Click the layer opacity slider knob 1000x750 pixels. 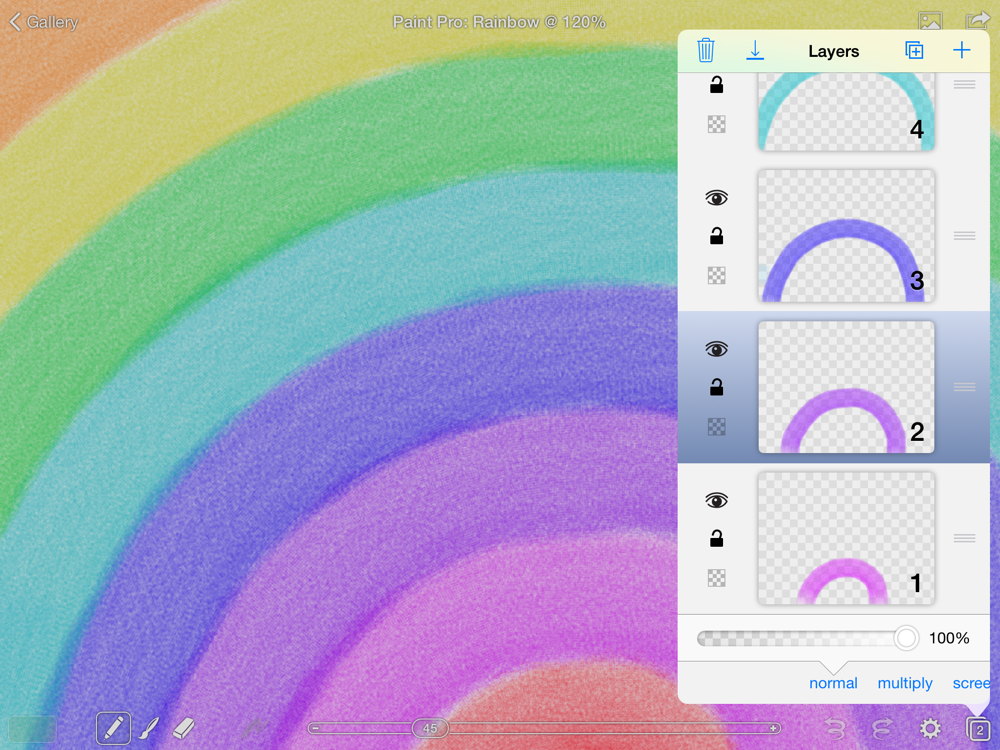click(x=906, y=638)
